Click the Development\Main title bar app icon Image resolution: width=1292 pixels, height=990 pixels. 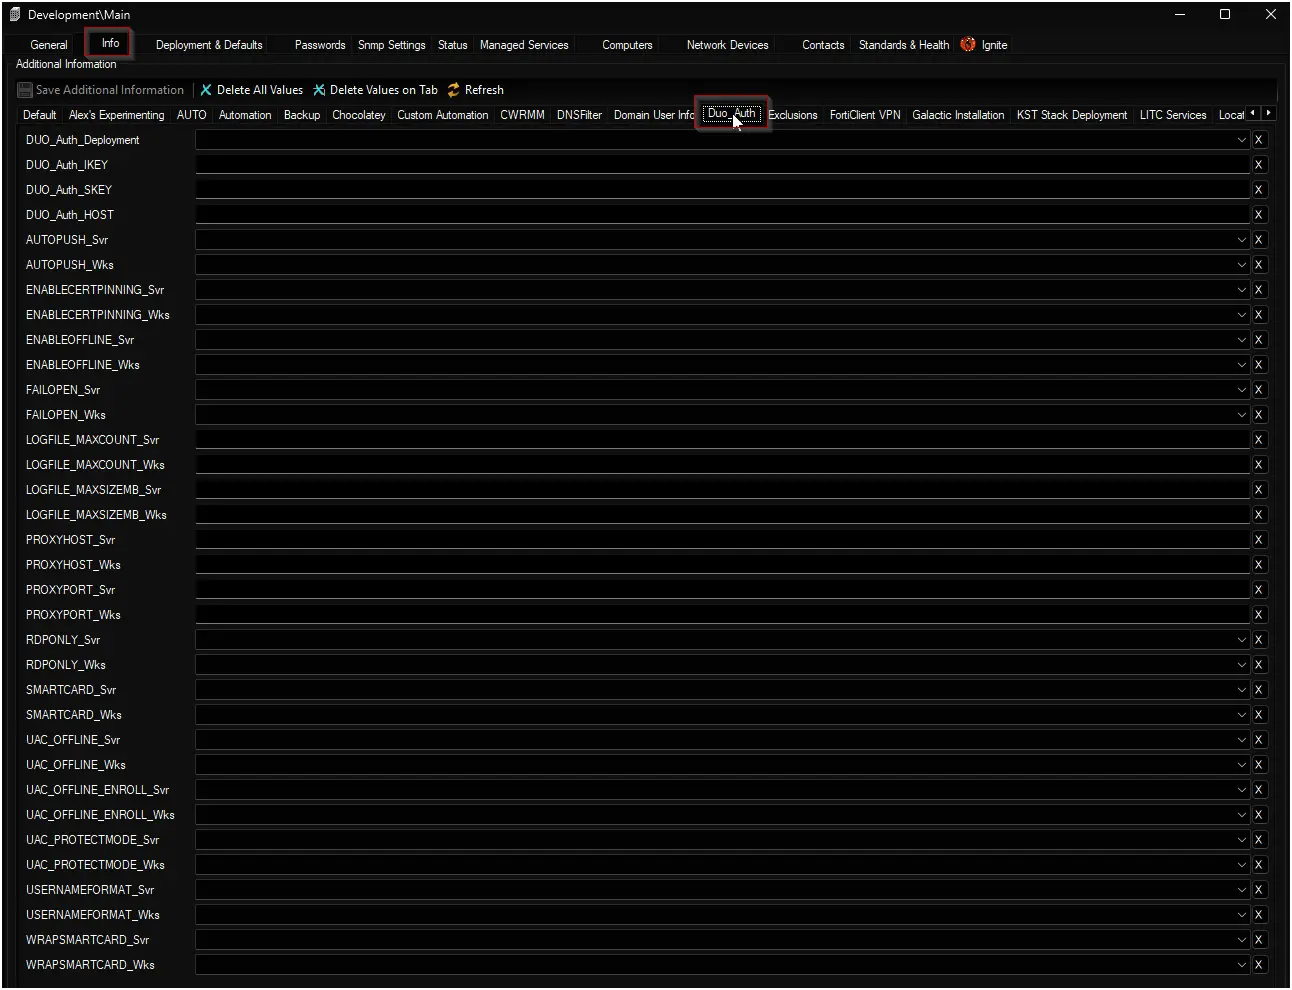(x=15, y=15)
